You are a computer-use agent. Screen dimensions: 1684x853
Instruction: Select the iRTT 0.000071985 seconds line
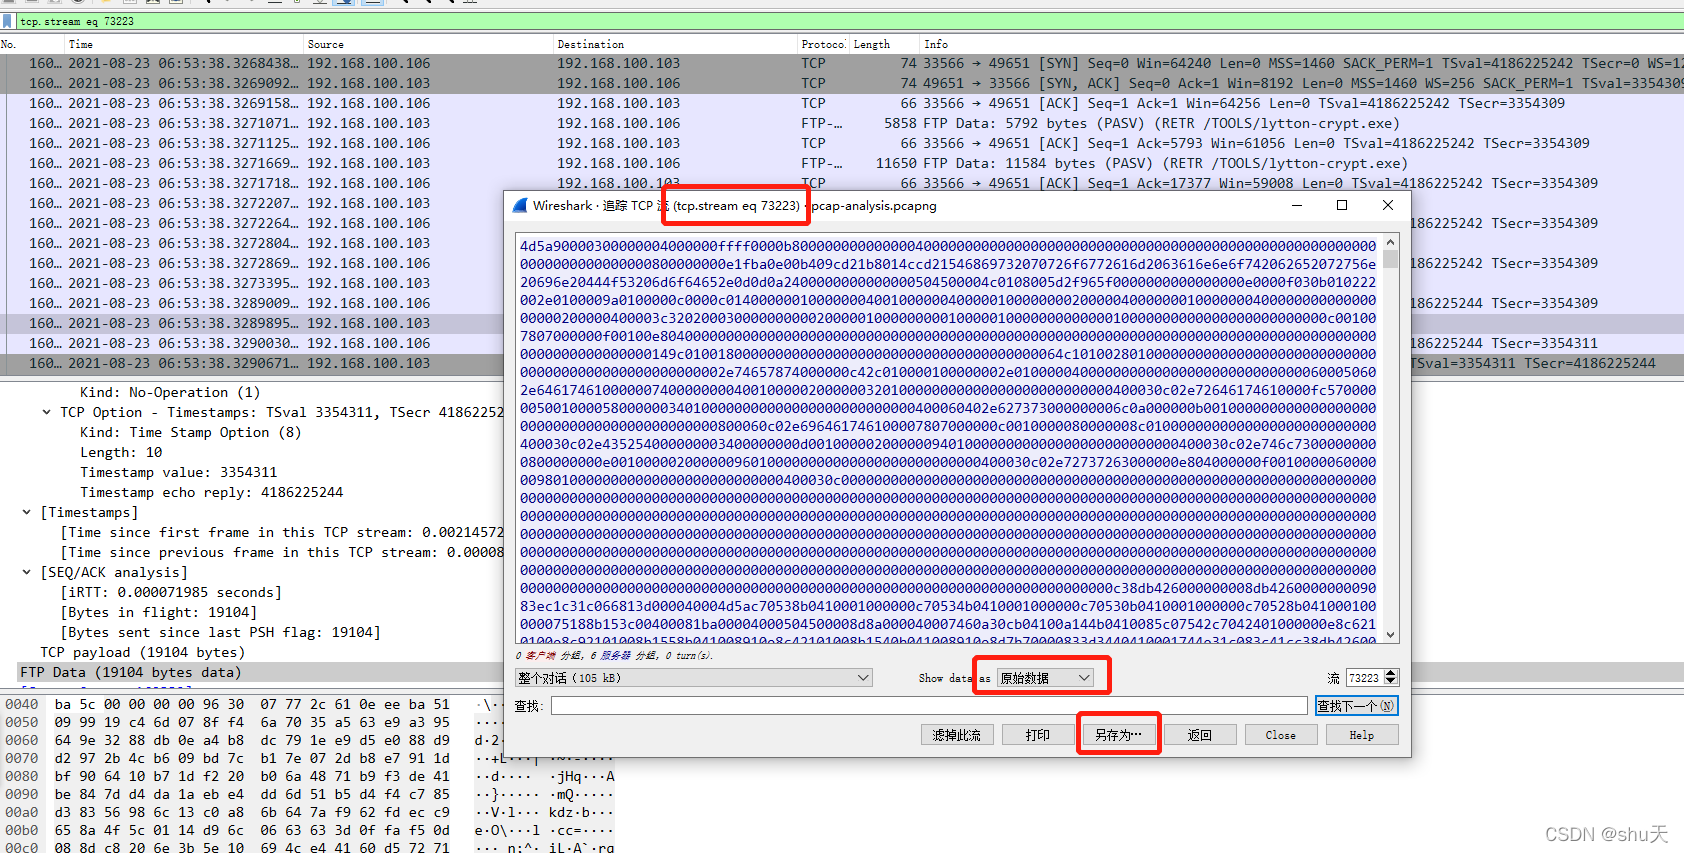(171, 592)
